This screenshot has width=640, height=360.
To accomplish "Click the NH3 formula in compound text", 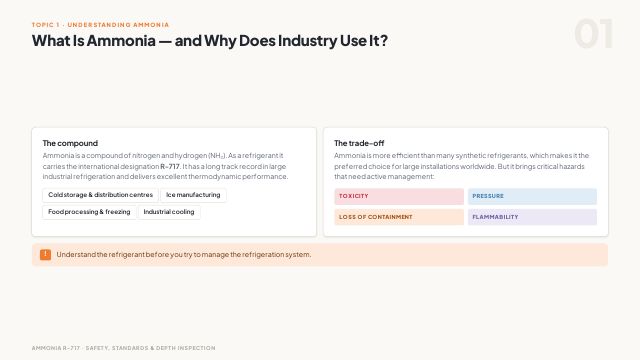I will coord(217,156).
